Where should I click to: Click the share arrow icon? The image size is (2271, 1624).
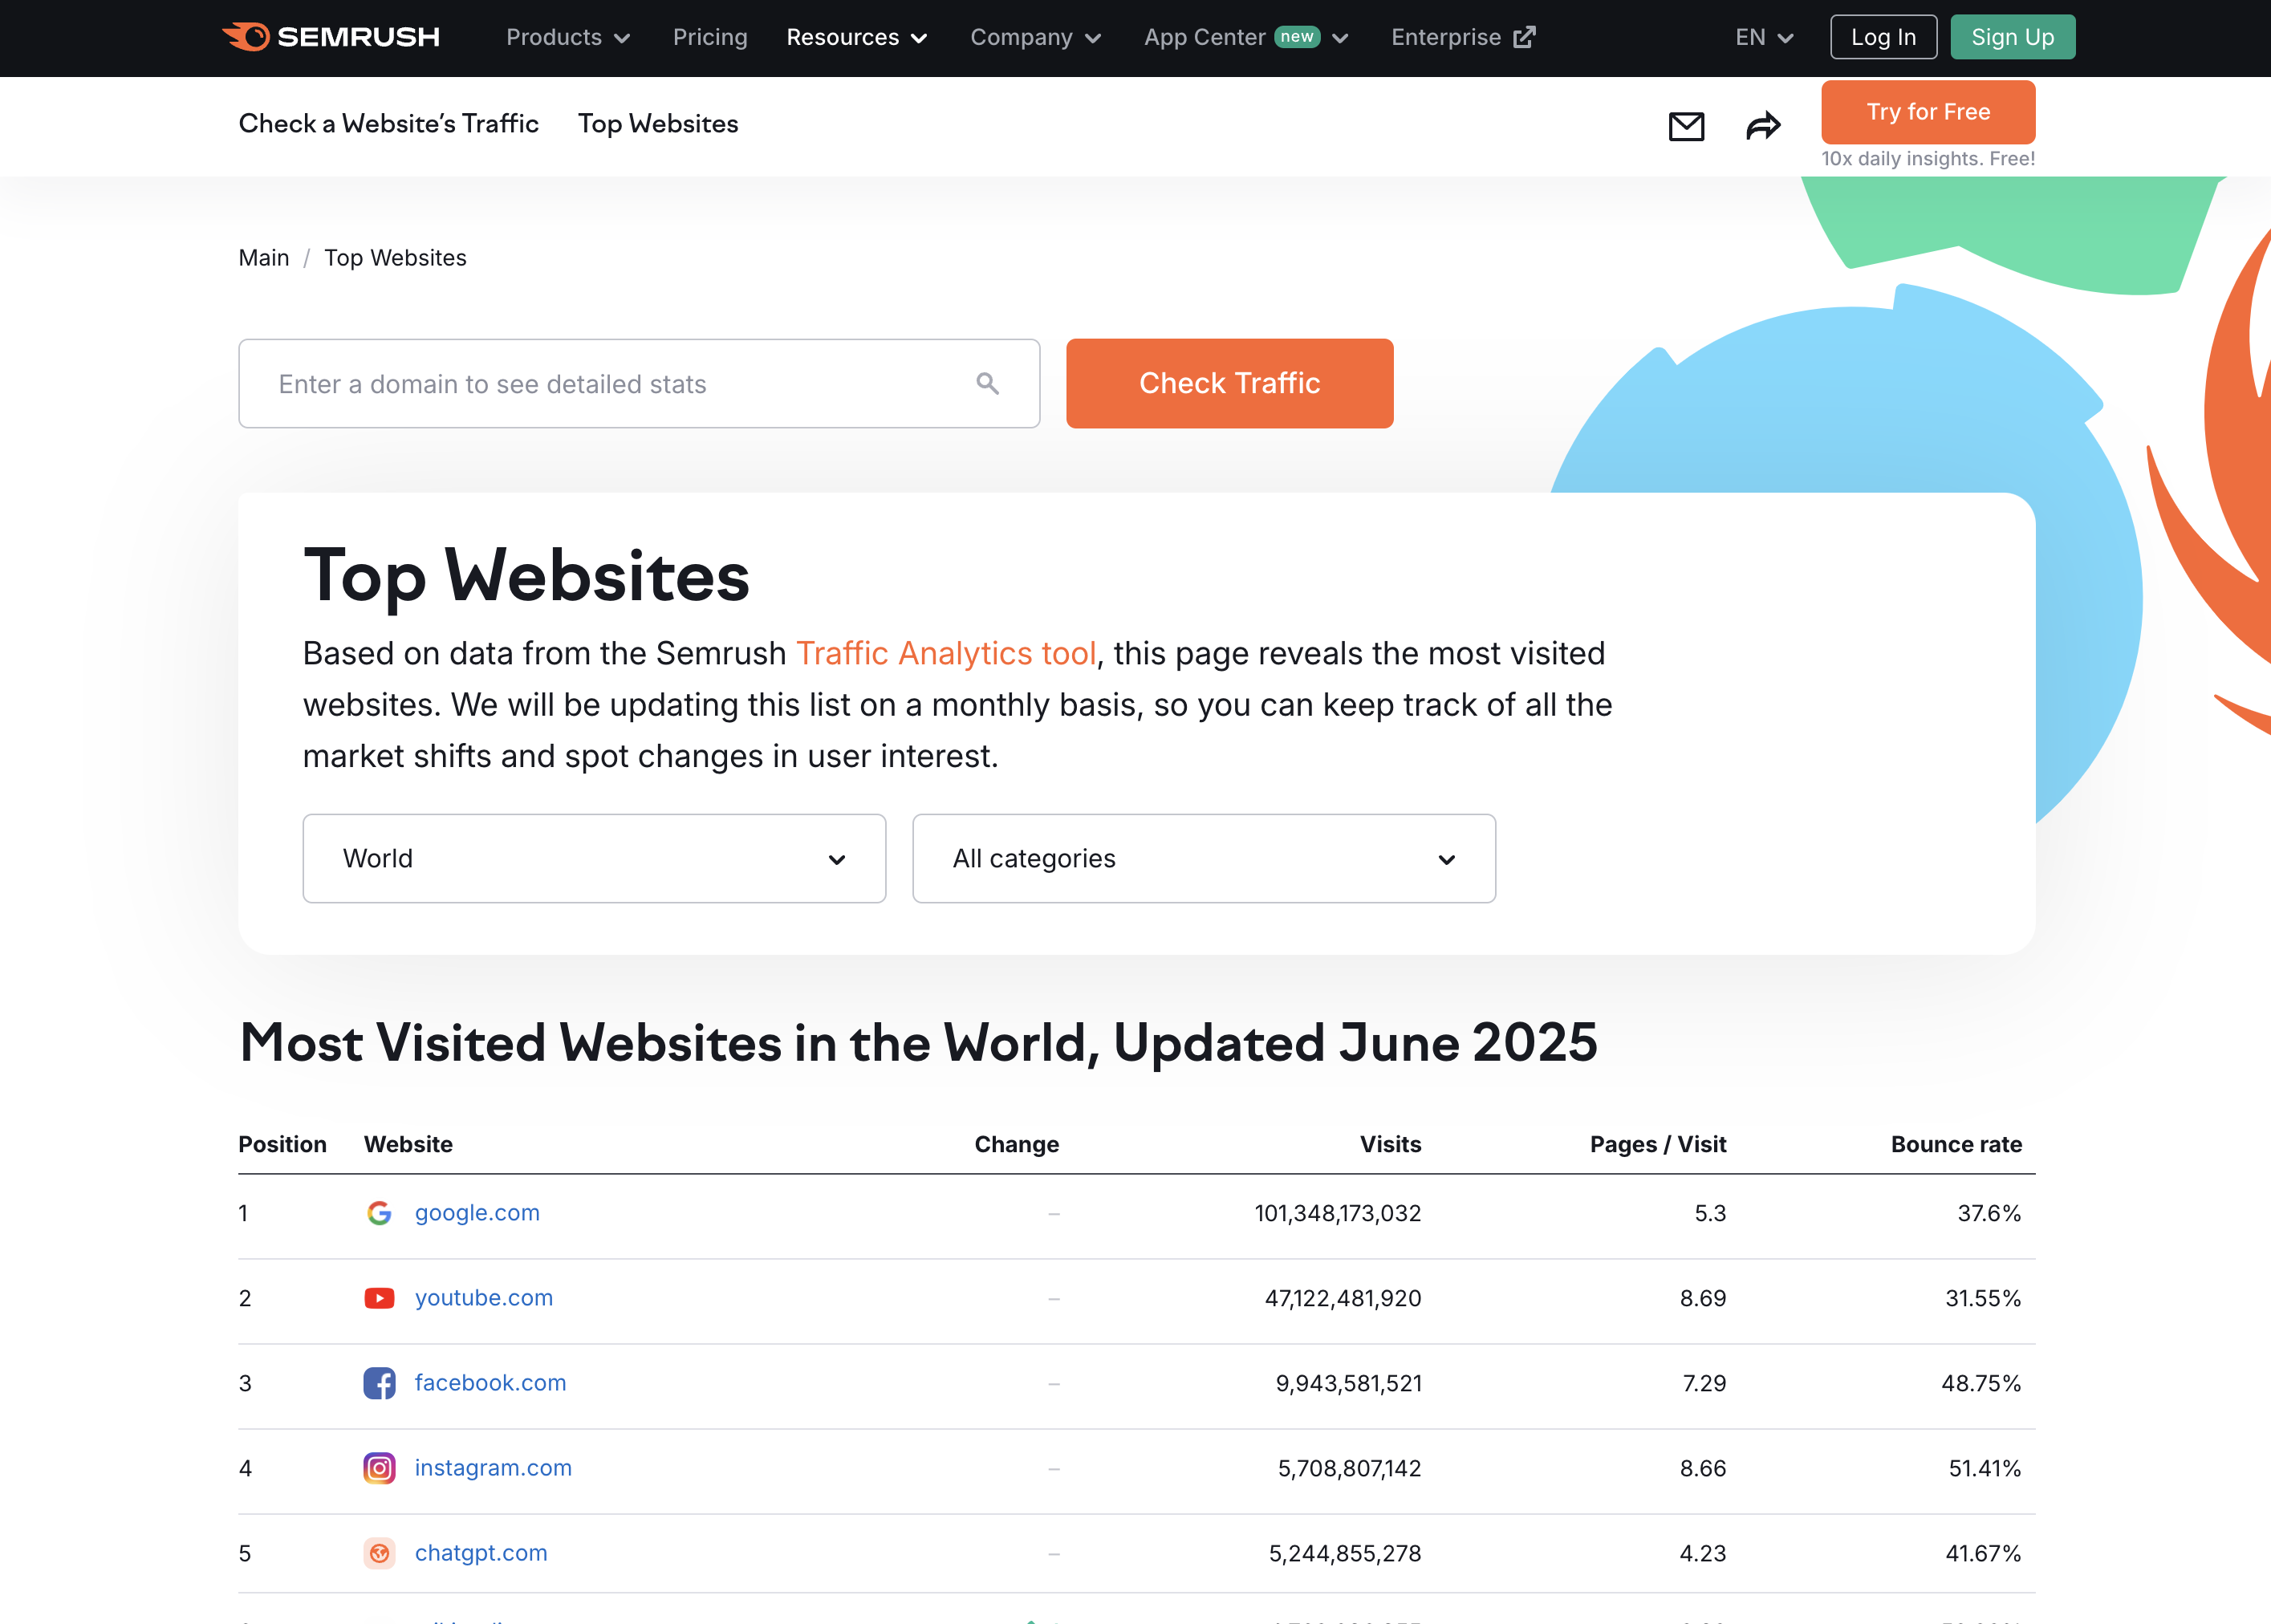click(x=1763, y=126)
